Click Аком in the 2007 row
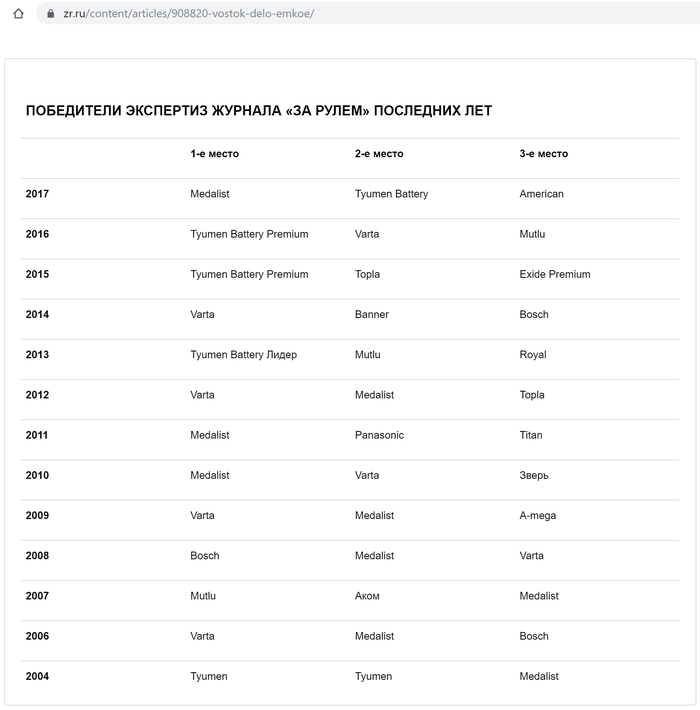Screen dimensions: 700x710 (367, 596)
